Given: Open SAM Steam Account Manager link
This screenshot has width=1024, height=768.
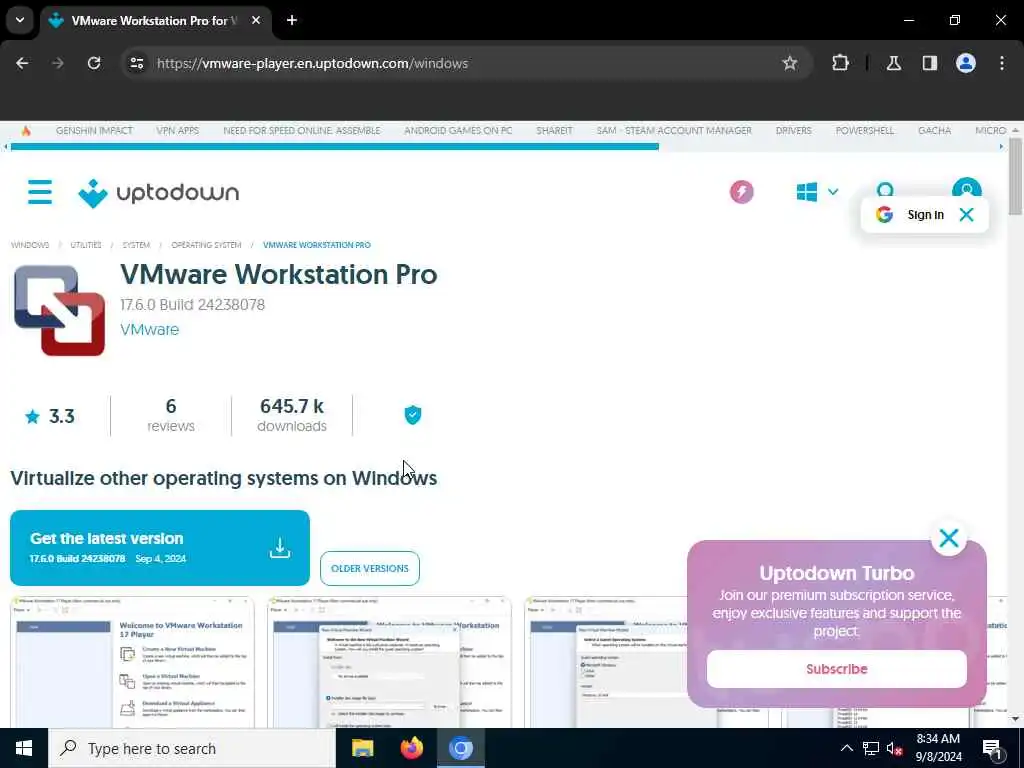Looking at the screenshot, I should [x=674, y=131].
